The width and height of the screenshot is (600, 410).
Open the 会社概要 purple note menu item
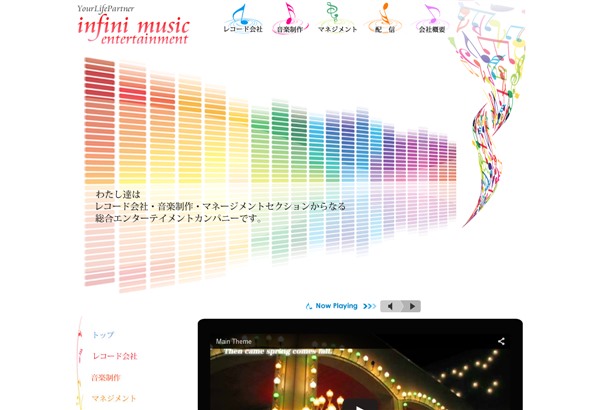tap(432, 19)
